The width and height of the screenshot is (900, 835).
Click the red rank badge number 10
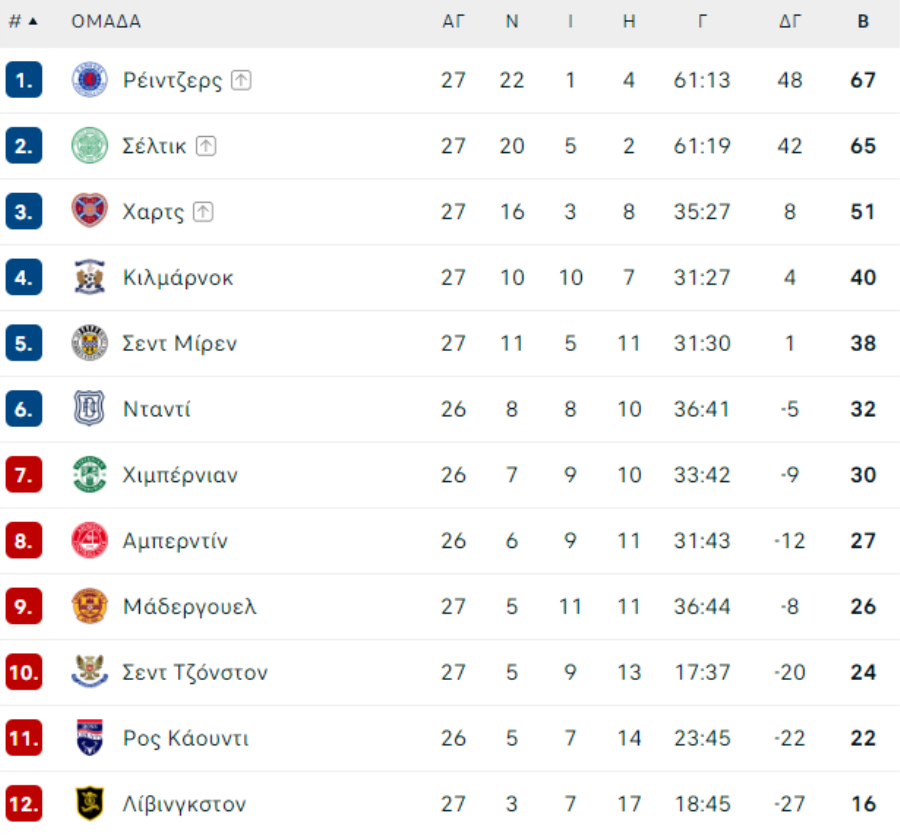click(24, 672)
